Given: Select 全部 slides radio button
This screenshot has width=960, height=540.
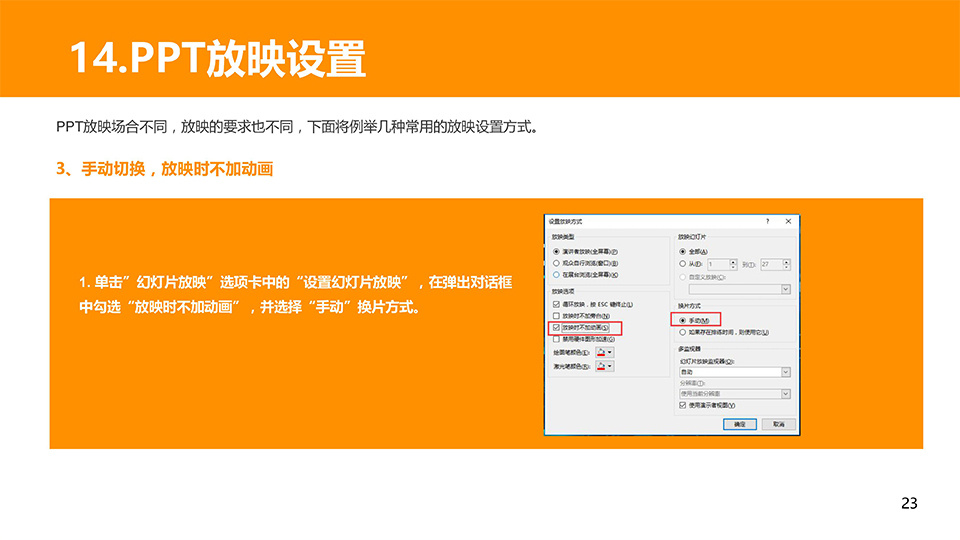Looking at the screenshot, I should pyautogui.click(x=683, y=251).
